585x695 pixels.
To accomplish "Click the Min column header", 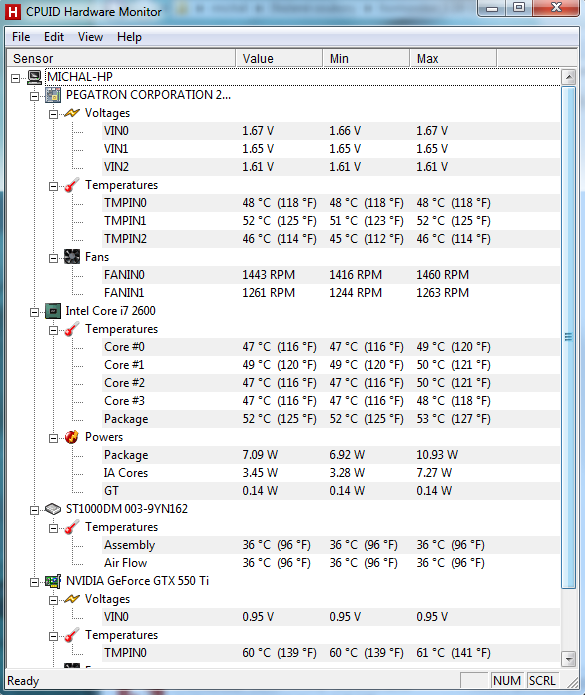I will click(x=366, y=59).
